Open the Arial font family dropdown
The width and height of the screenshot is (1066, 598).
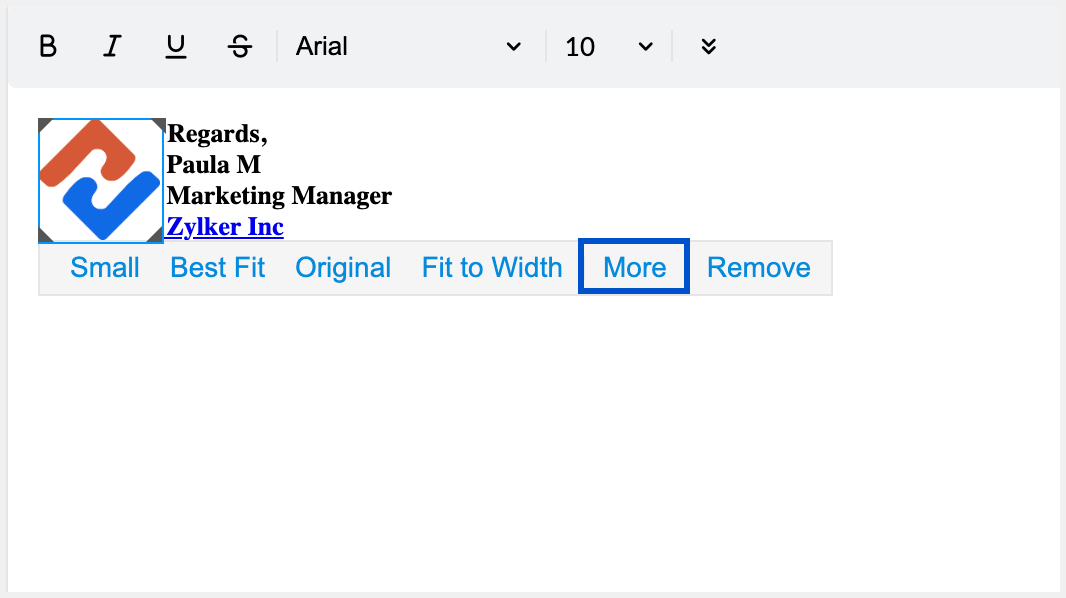408,47
